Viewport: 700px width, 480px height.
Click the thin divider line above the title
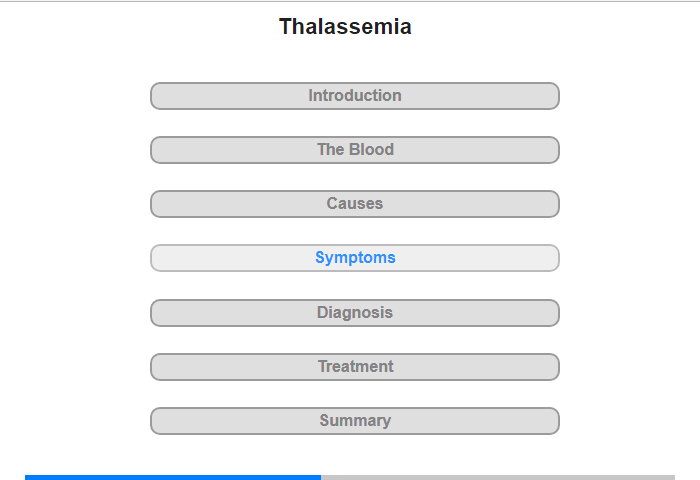coord(350,1)
